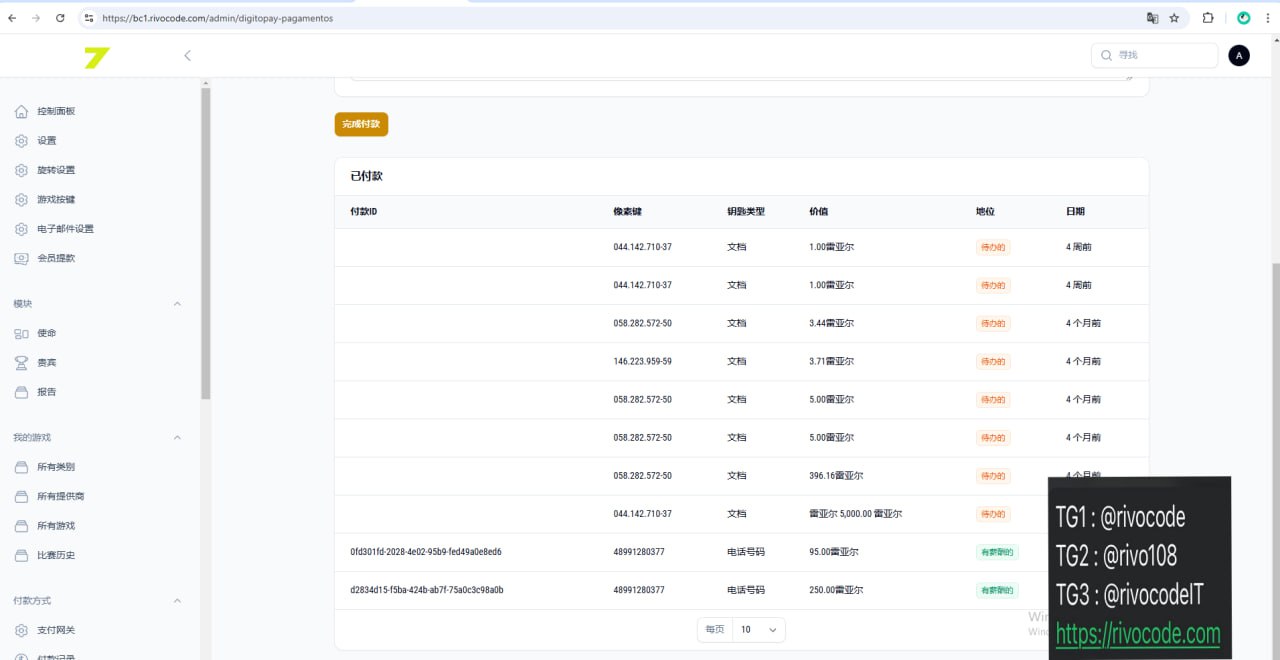Screen dimensions: 1280x660
Task: Click the cash icon beside 会员提款
Action: [x=22, y=258]
